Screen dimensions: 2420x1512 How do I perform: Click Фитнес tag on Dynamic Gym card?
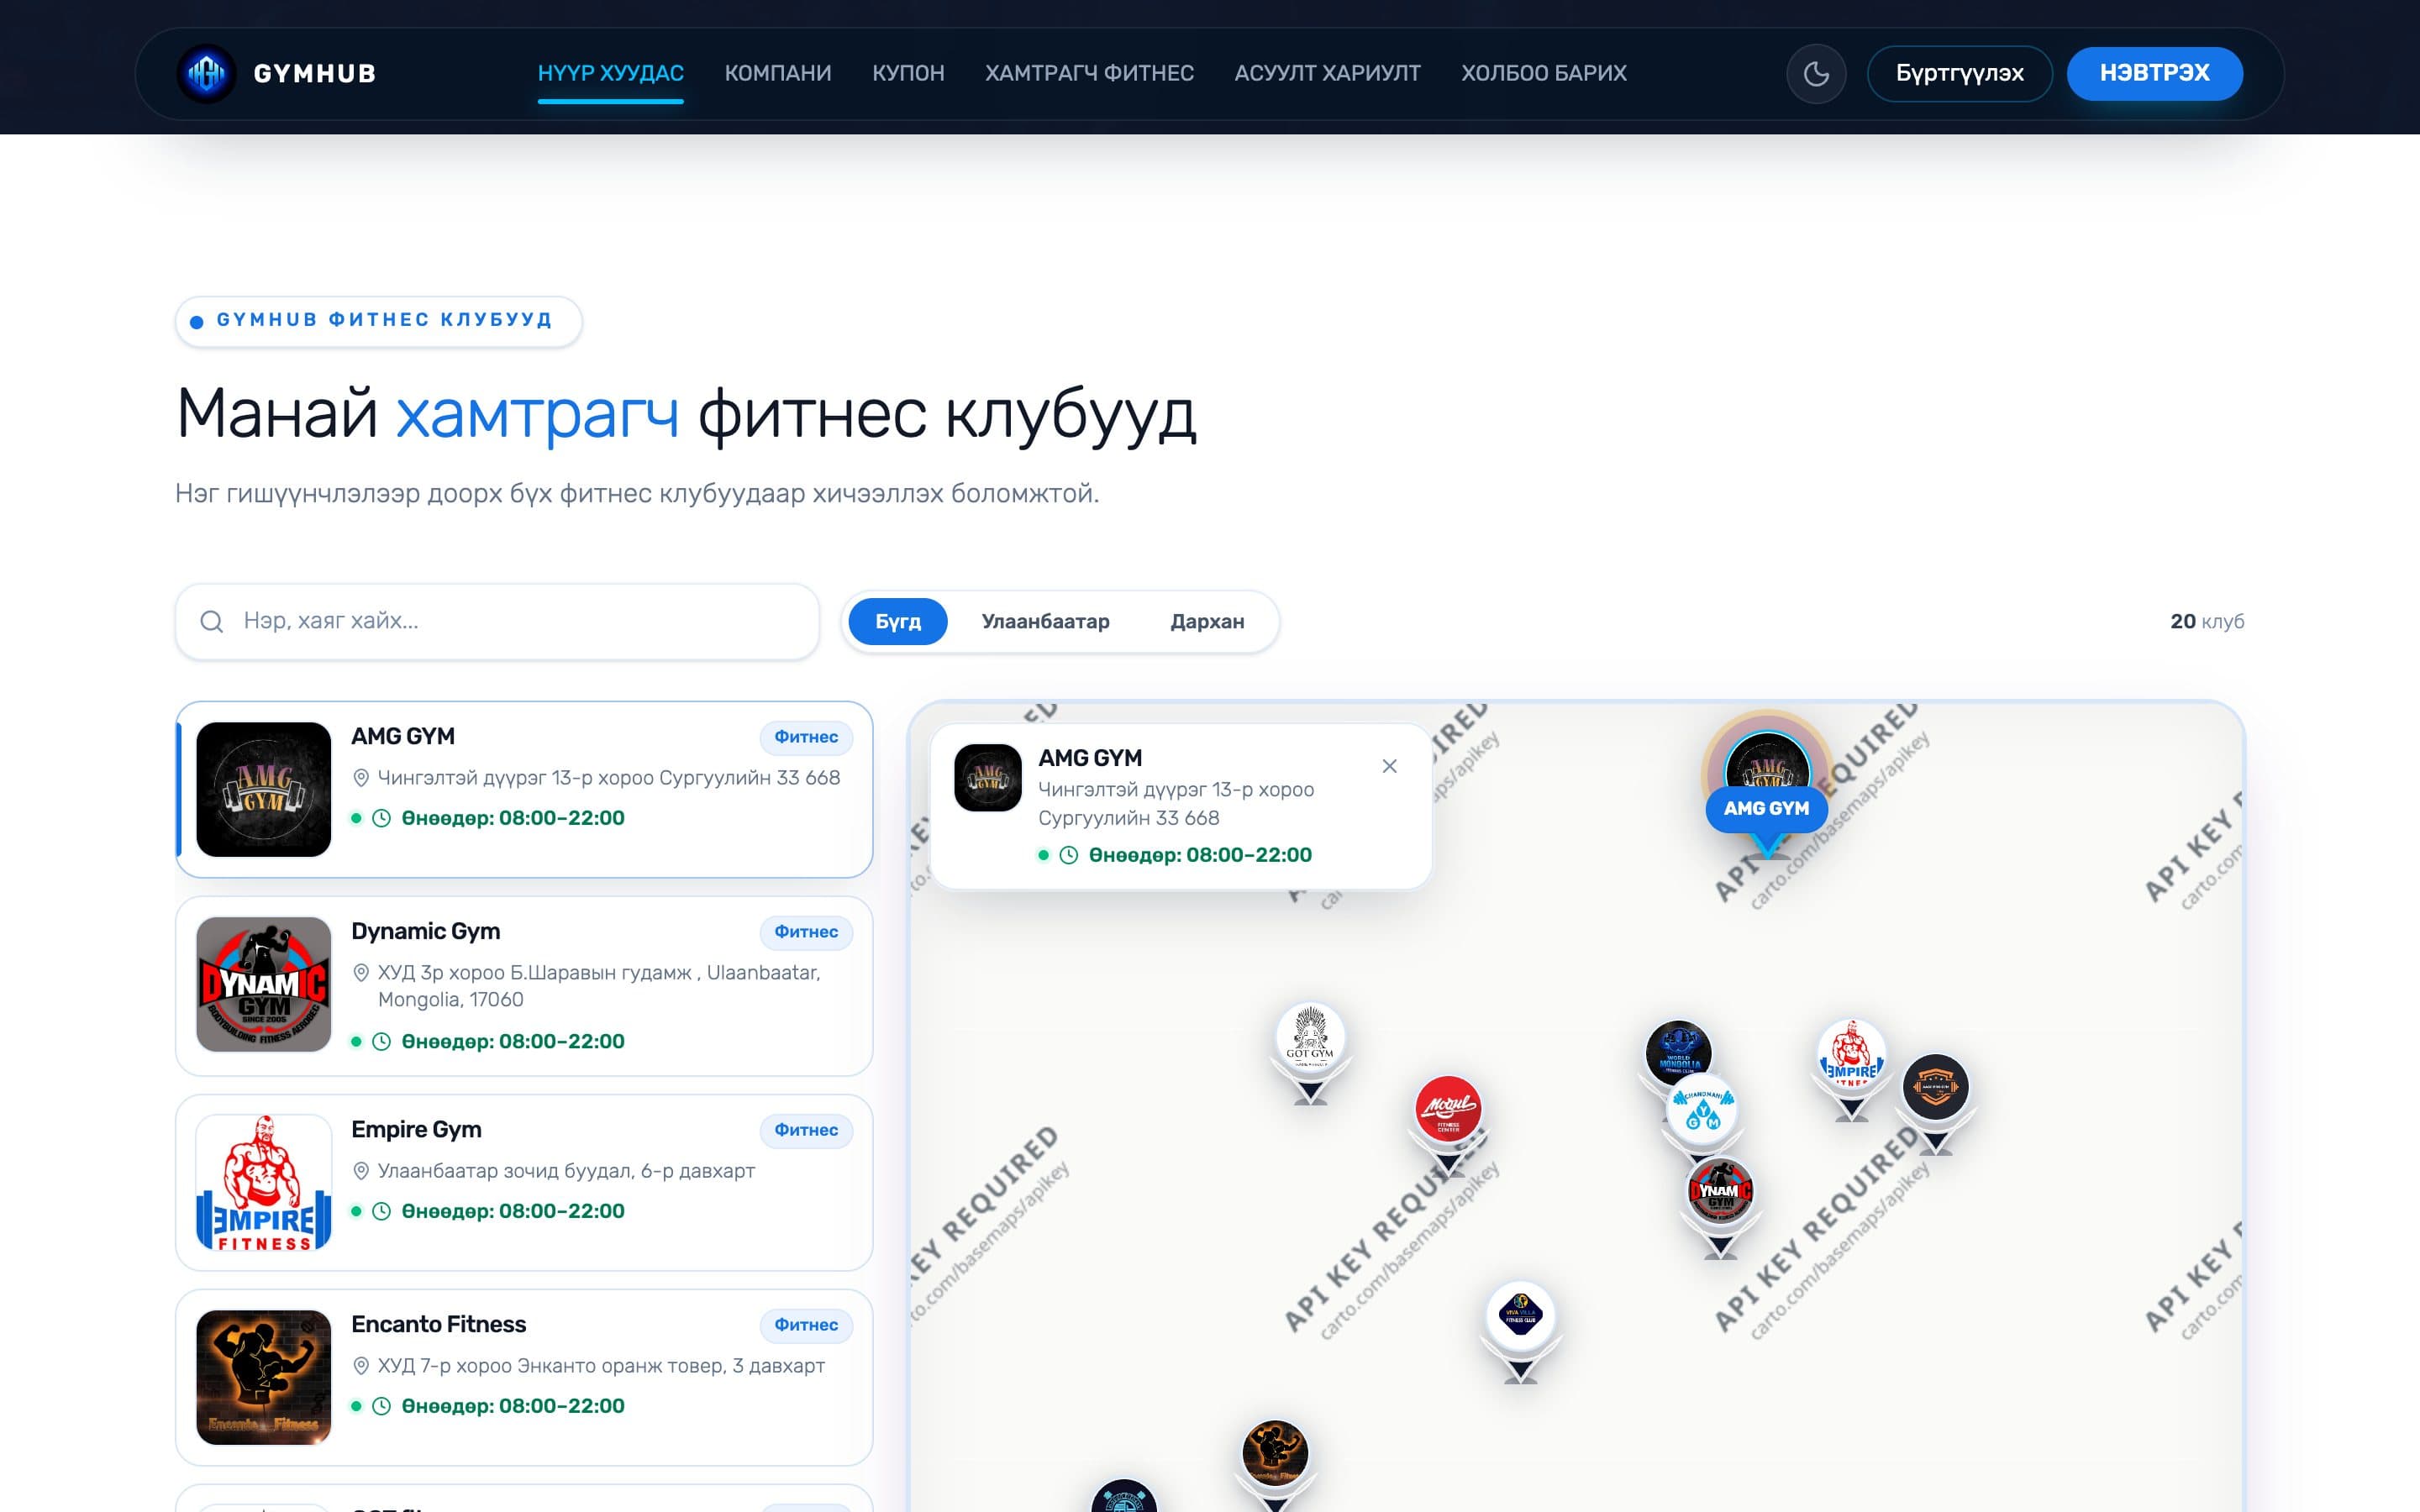pos(806,932)
